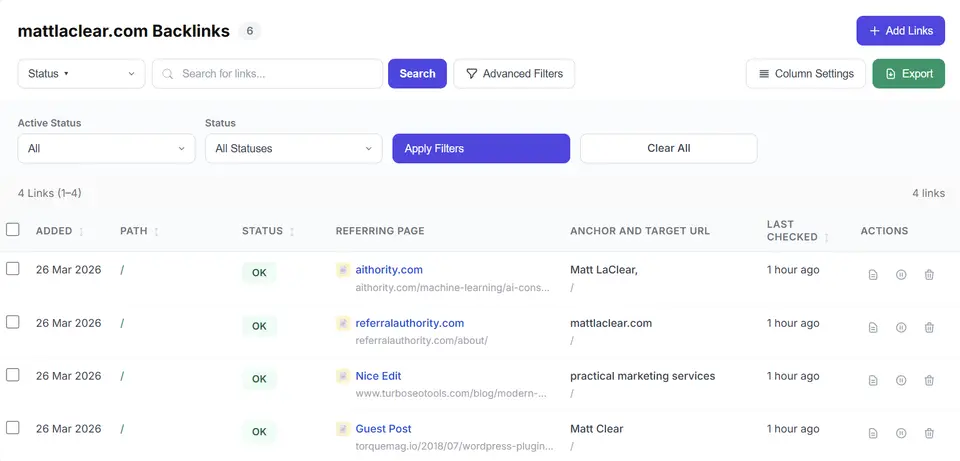The height and width of the screenshot is (461, 960).
Task: Click page icon beside referralauthority.com
Action: pos(343,323)
